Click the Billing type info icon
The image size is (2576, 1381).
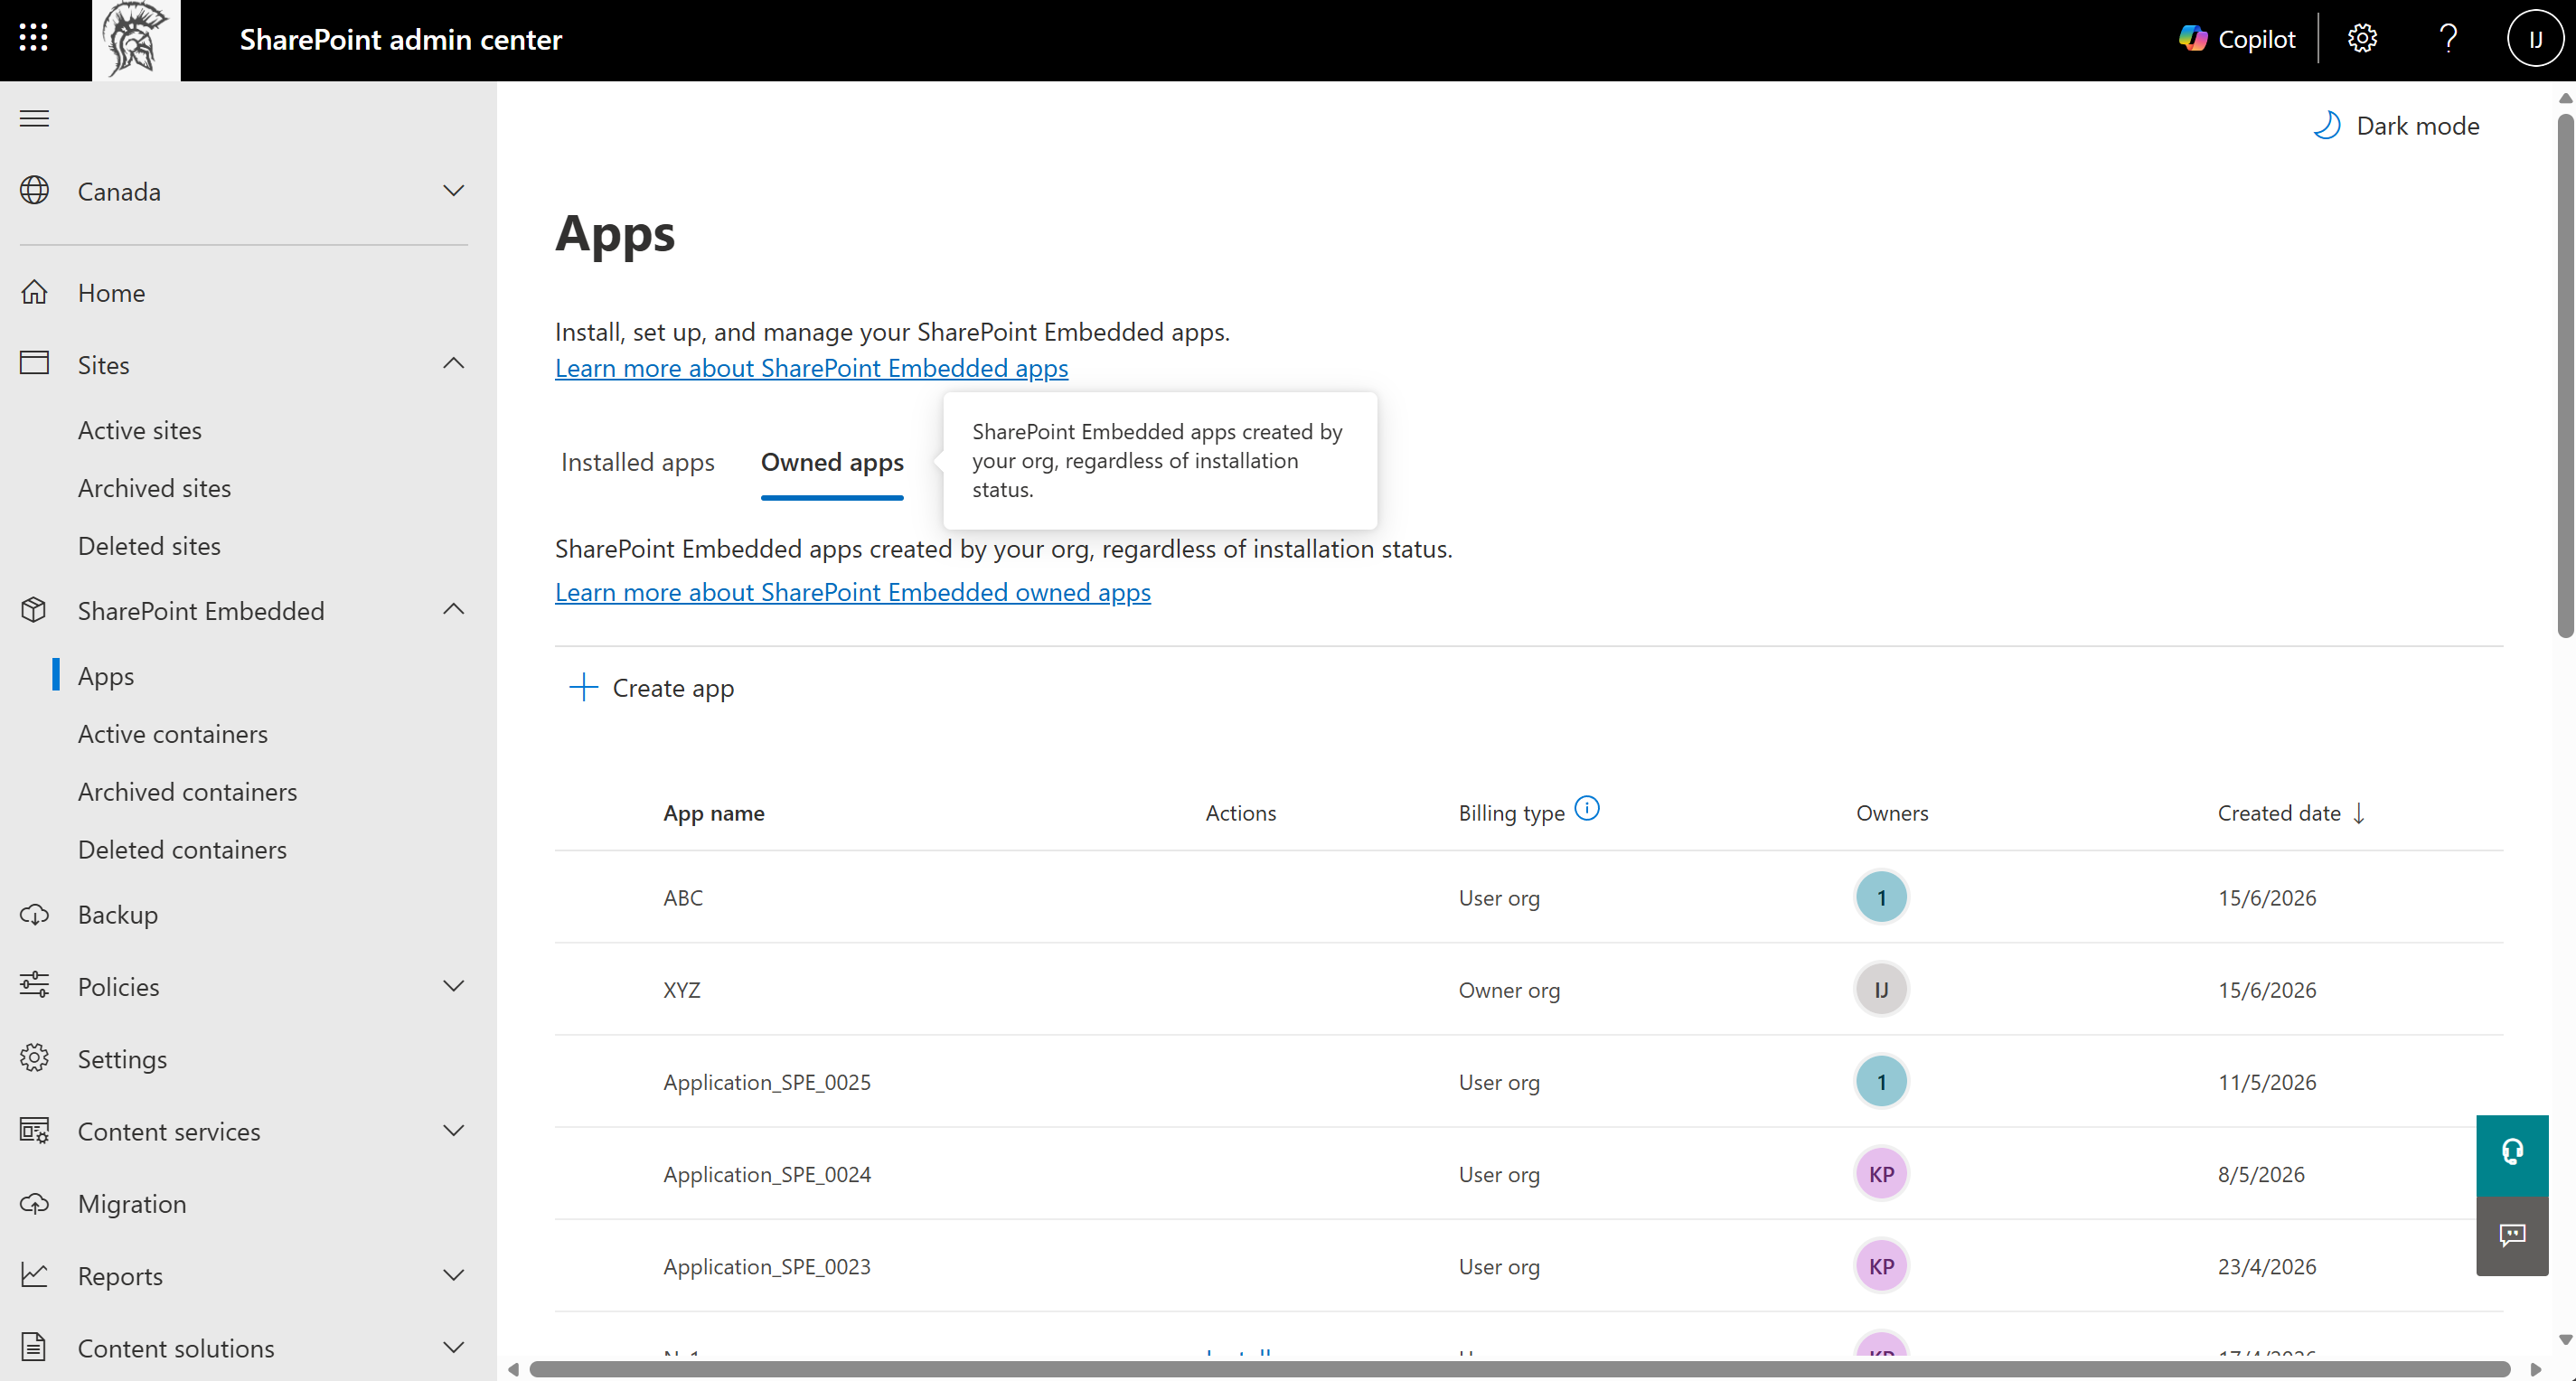pyautogui.click(x=1587, y=808)
